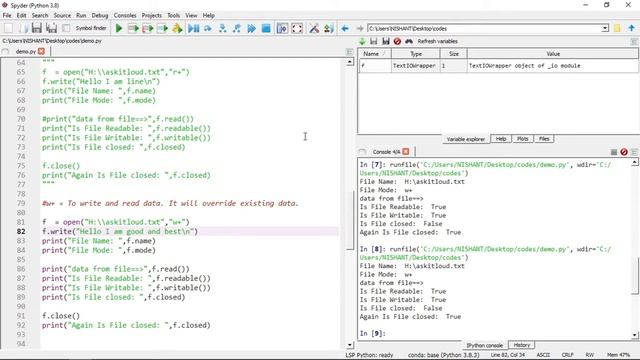Save variable data icon

[x=373, y=41]
